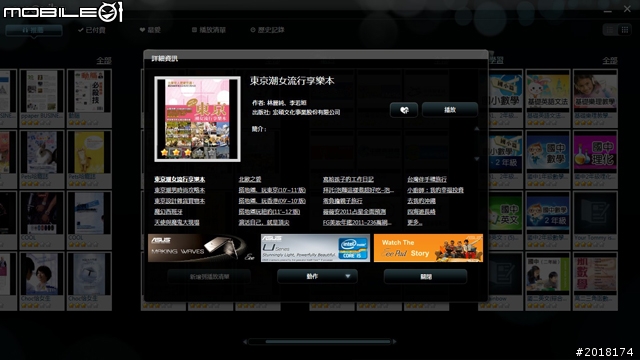The width and height of the screenshot is (640, 360).
Task: Switch to the 播放清單 tab
Action: 209,30
